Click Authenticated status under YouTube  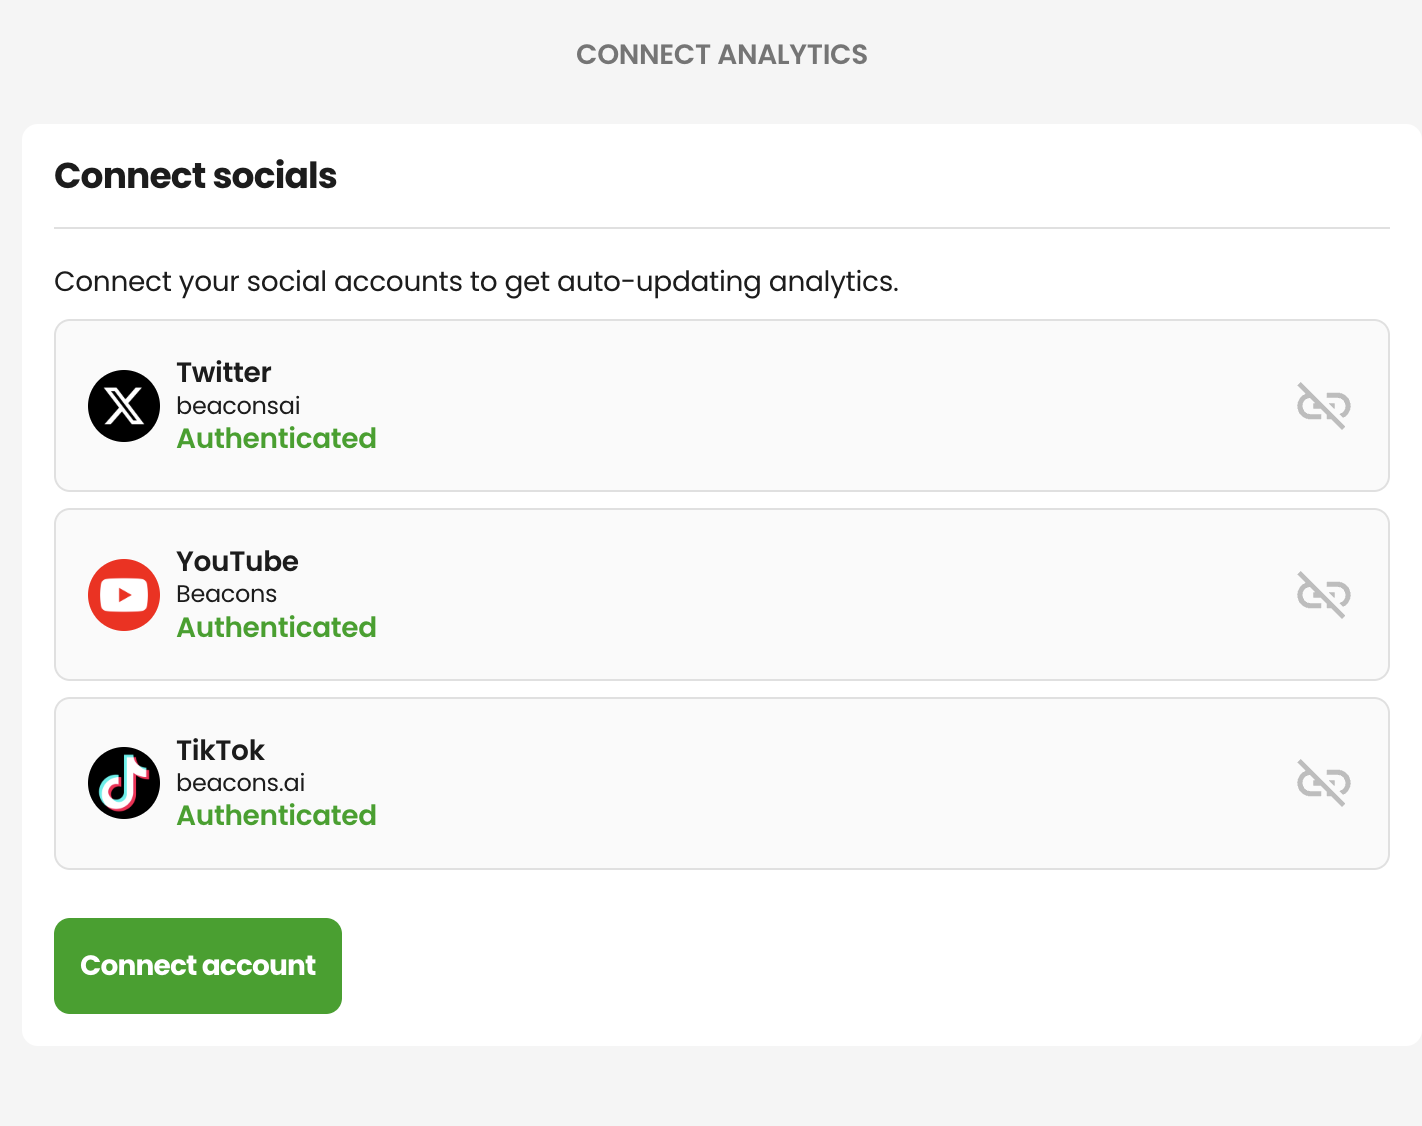coord(276,627)
